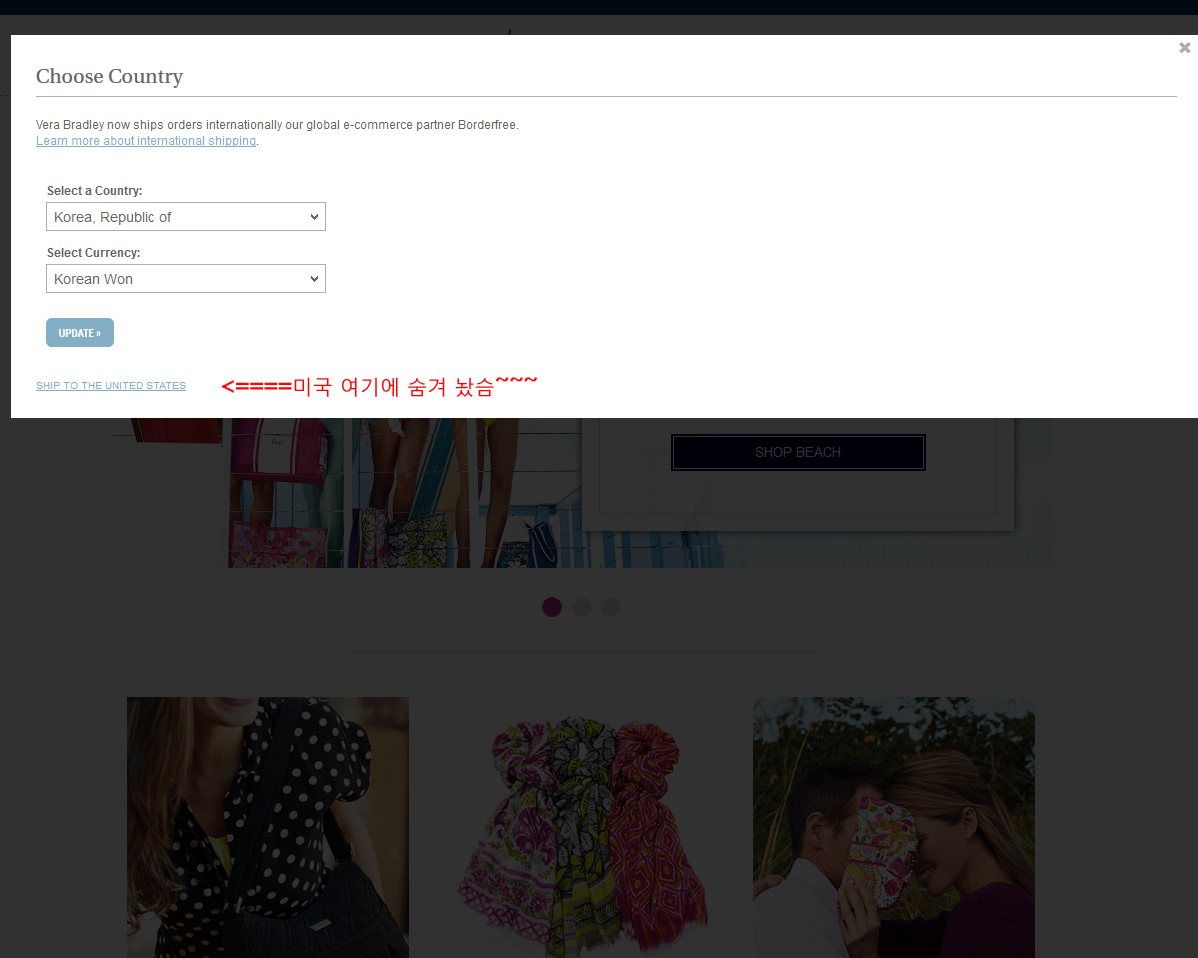The height and width of the screenshot is (958, 1198).
Task: Close the Choose Country dialog
Action: (1184, 48)
